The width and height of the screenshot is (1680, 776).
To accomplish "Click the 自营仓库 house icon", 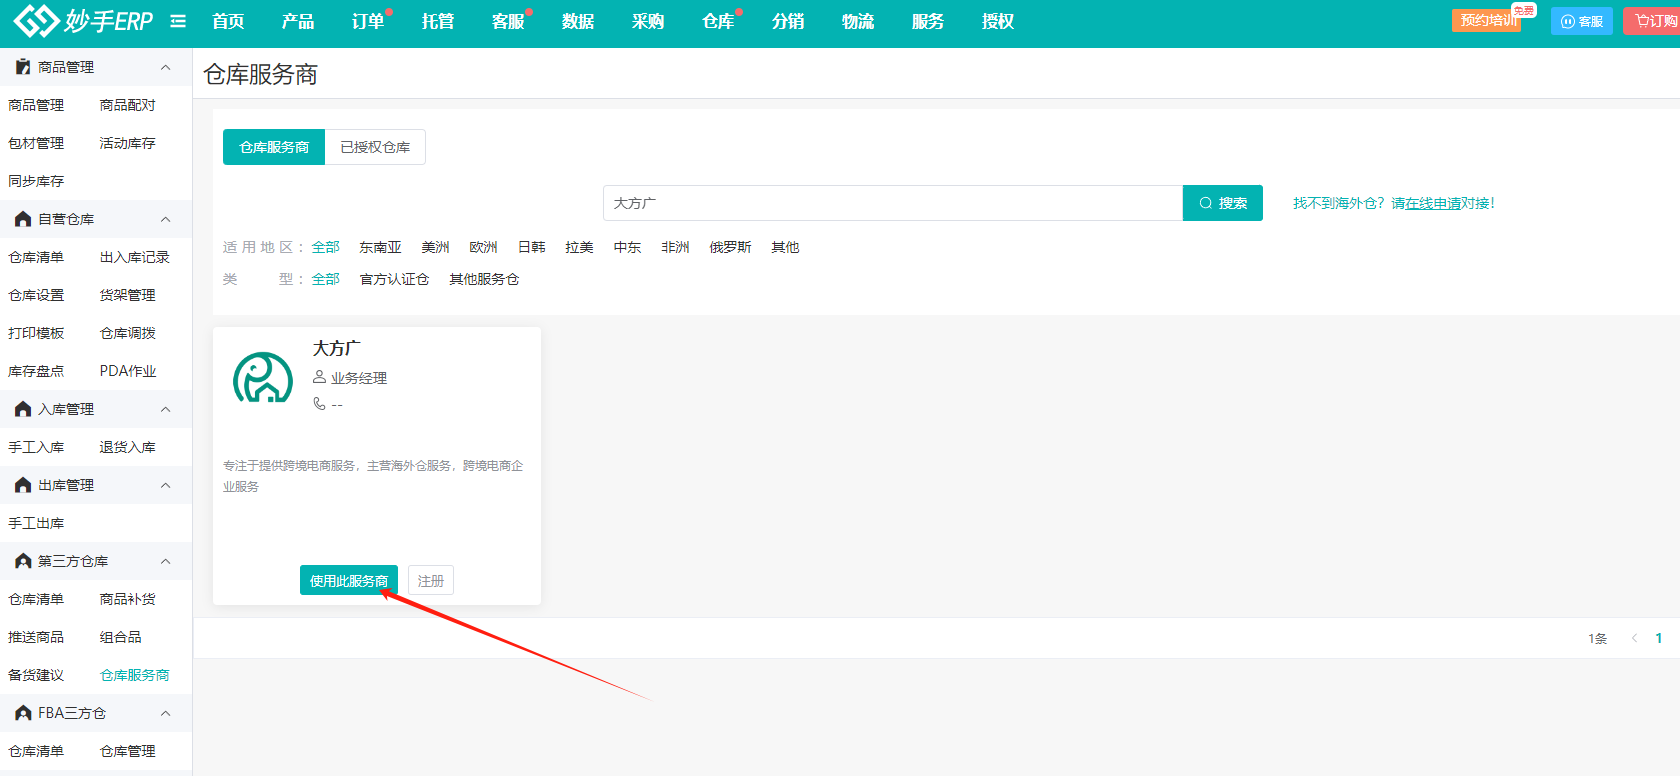I will pyautogui.click(x=23, y=219).
